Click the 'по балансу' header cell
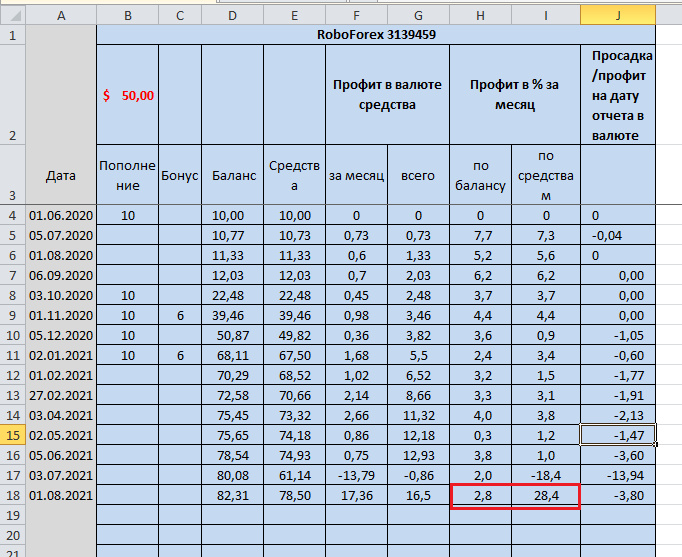Viewport: 682px width, 557px height. tap(480, 175)
